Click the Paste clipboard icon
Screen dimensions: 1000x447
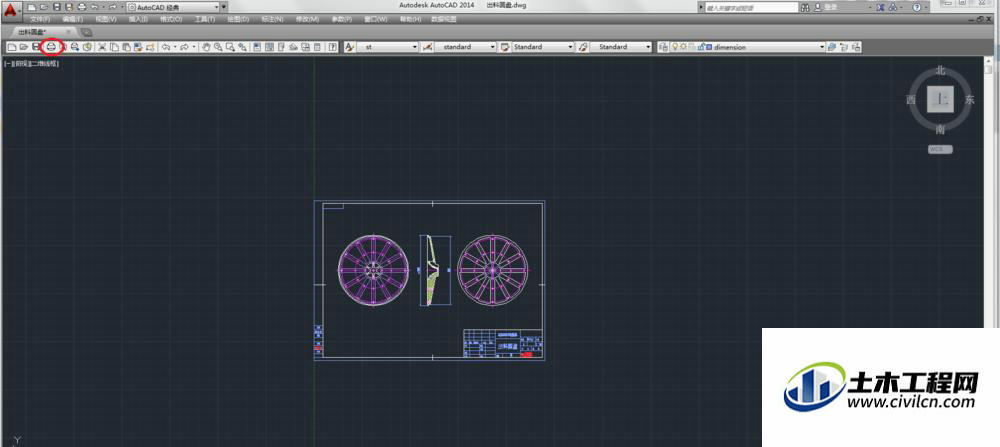pos(126,47)
